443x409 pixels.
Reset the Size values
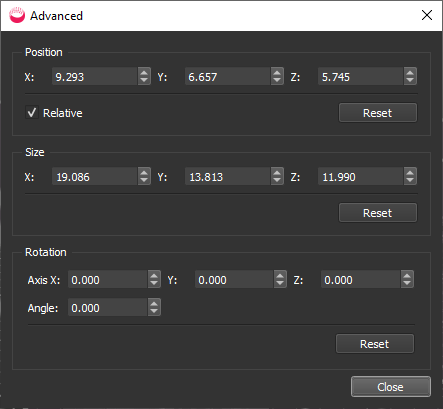pos(378,213)
